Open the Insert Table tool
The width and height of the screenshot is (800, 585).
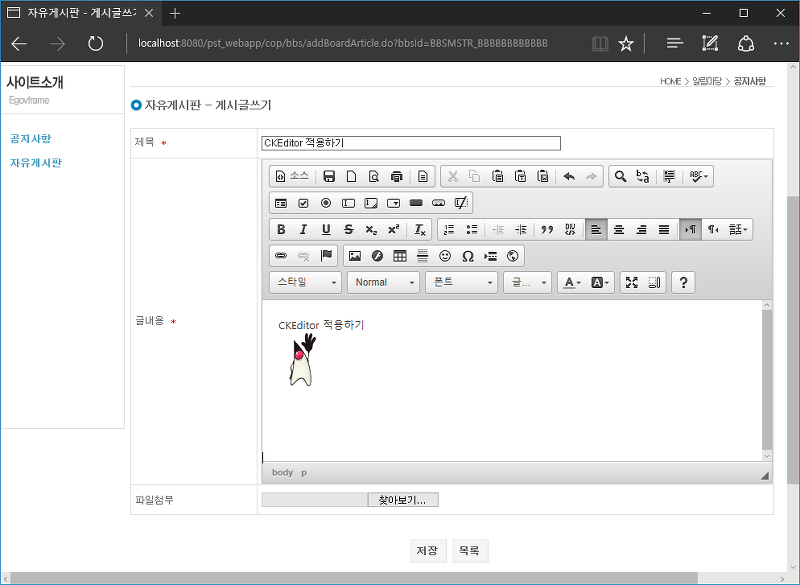(x=399, y=256)
